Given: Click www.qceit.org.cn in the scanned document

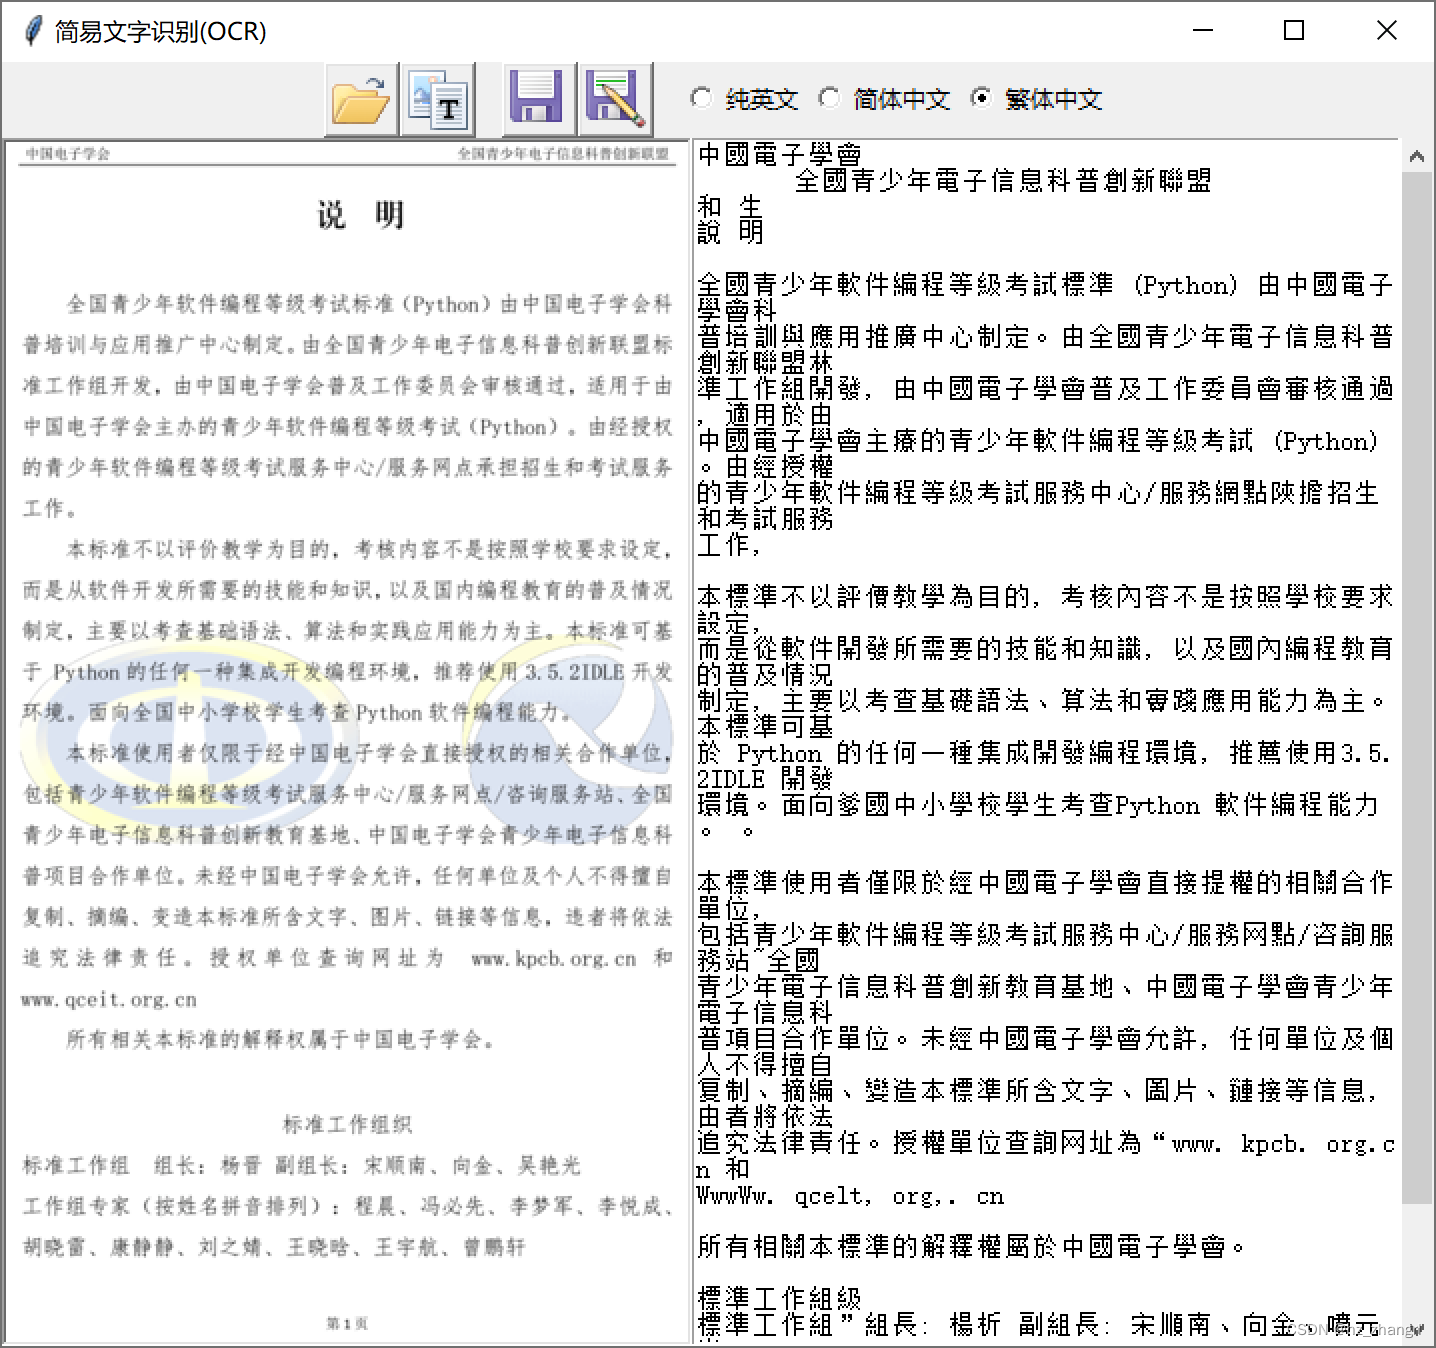Looking at the screenshot, I should 109,1000.
